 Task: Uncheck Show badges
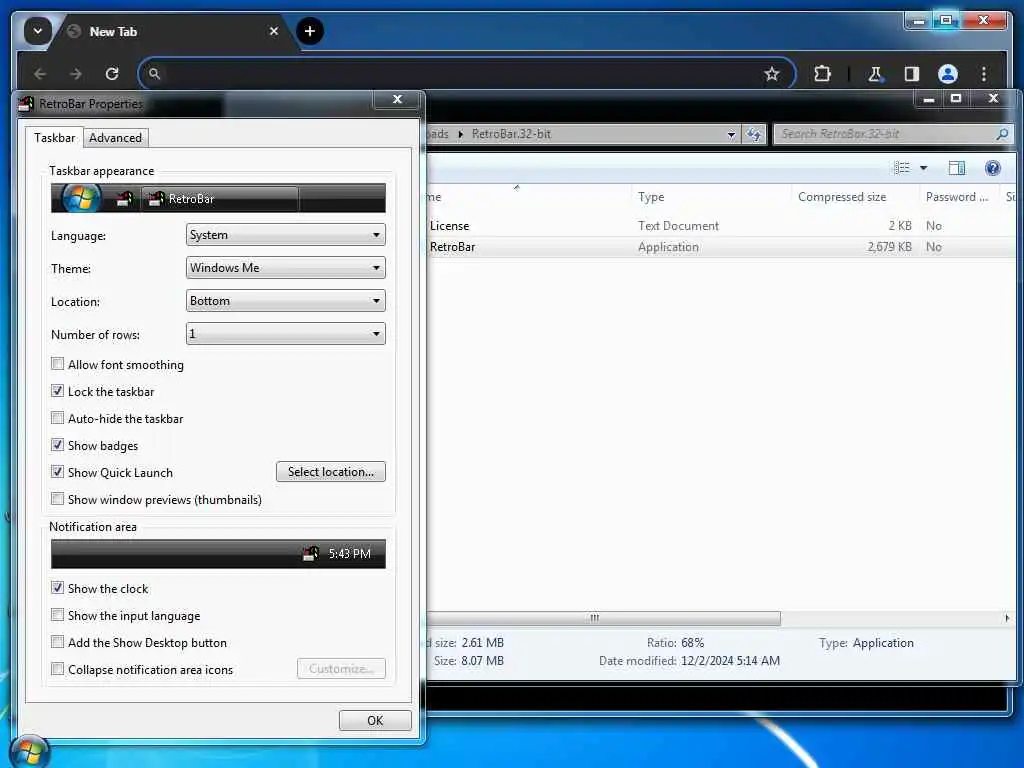pyautogui.click(x=57, y=445)
